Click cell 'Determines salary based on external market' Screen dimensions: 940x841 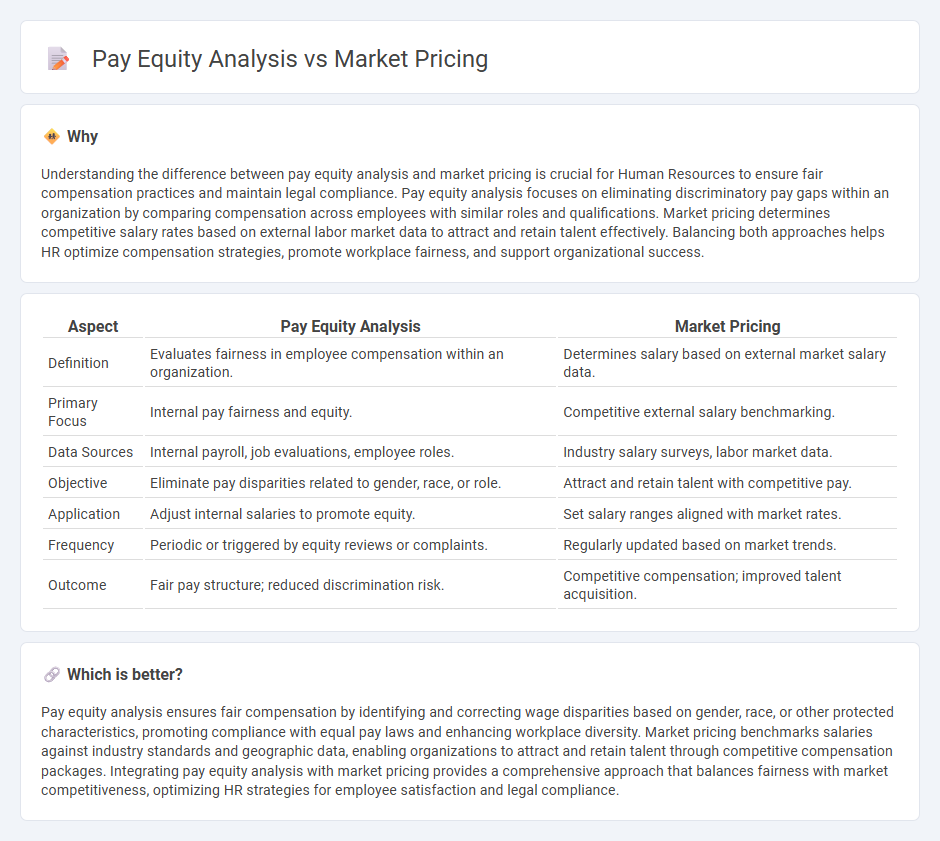pos(727,363)
